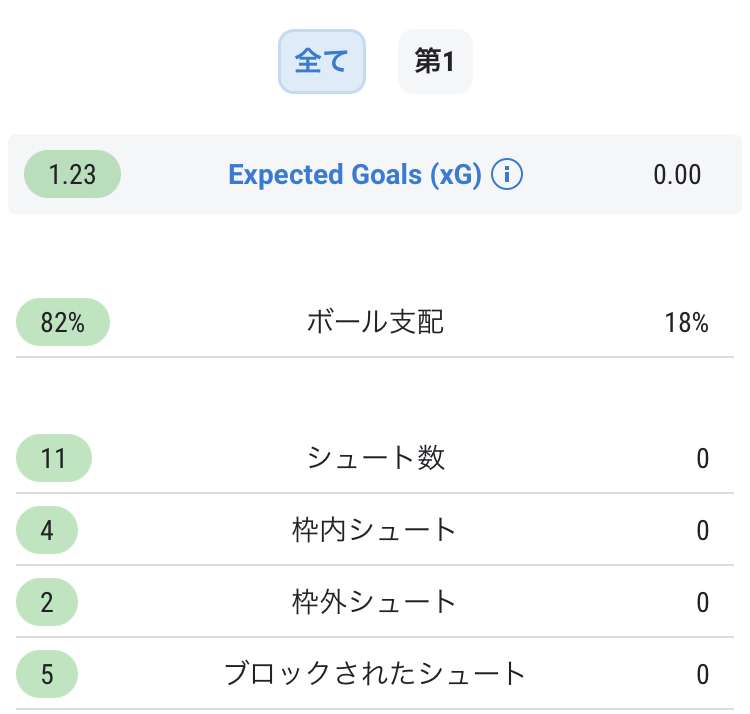Click the xG info icon
Screen dimensions: 750x714
(x=508, y=175)
